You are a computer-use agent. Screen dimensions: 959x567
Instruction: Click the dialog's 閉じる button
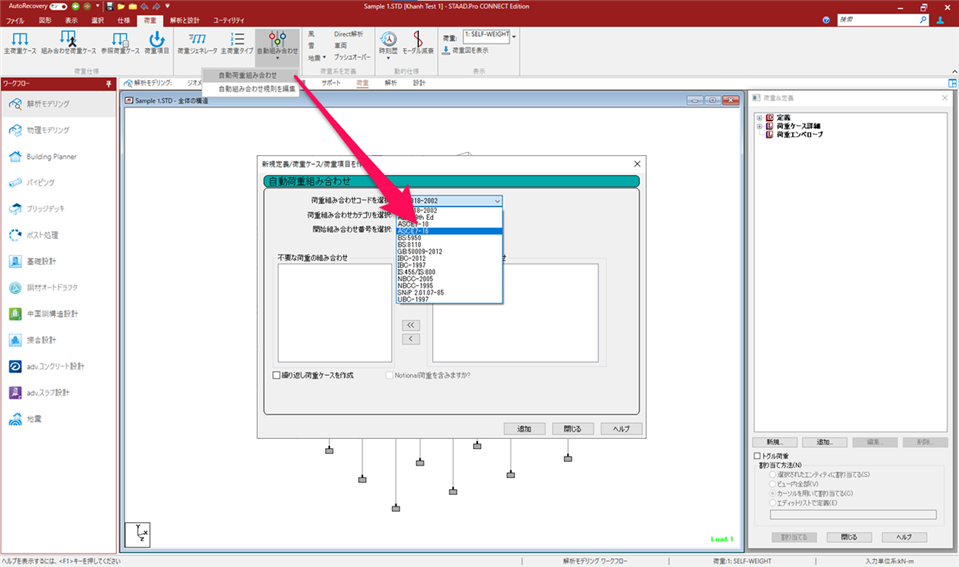(572, 429)
